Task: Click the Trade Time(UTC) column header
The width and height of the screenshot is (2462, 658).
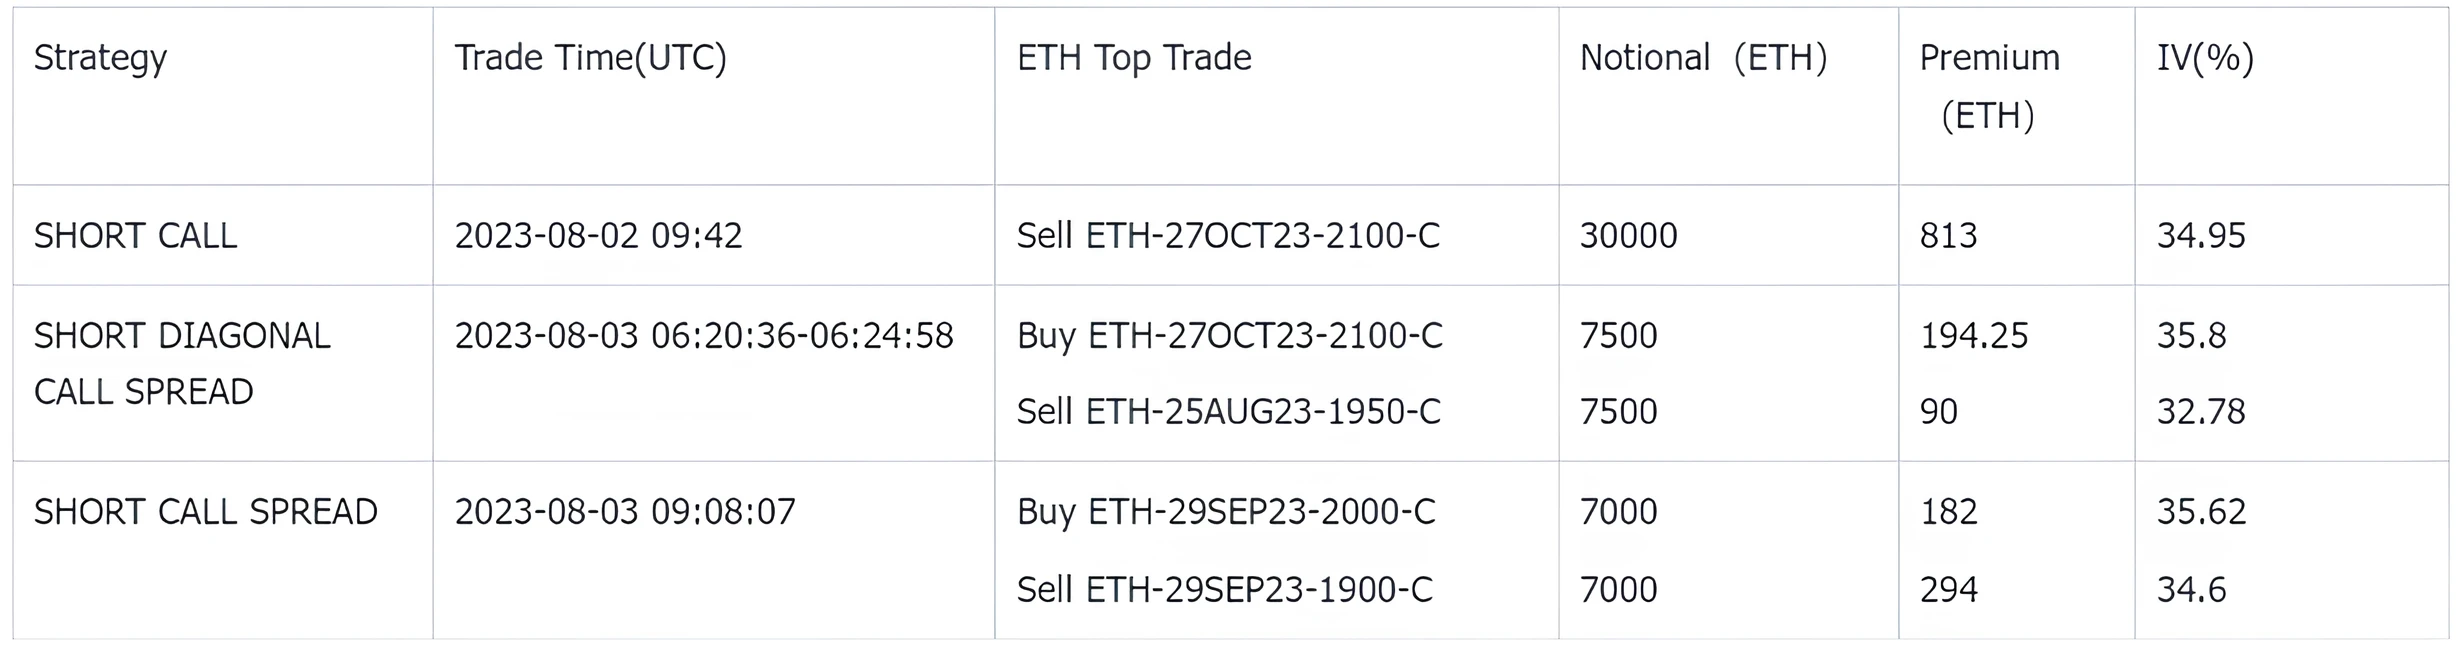Action: pyautogui.click(x=590, y=59)
